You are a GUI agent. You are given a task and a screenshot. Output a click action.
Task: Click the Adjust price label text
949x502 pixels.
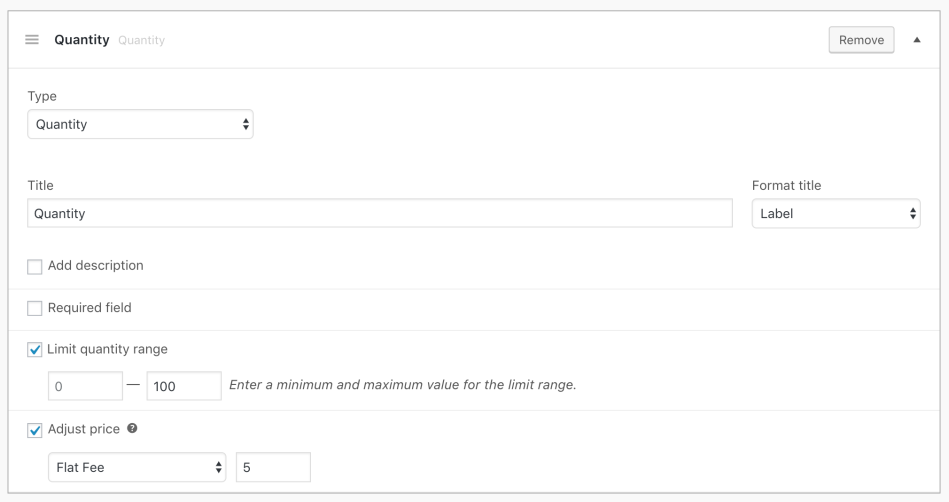click(x=84, y=429)
